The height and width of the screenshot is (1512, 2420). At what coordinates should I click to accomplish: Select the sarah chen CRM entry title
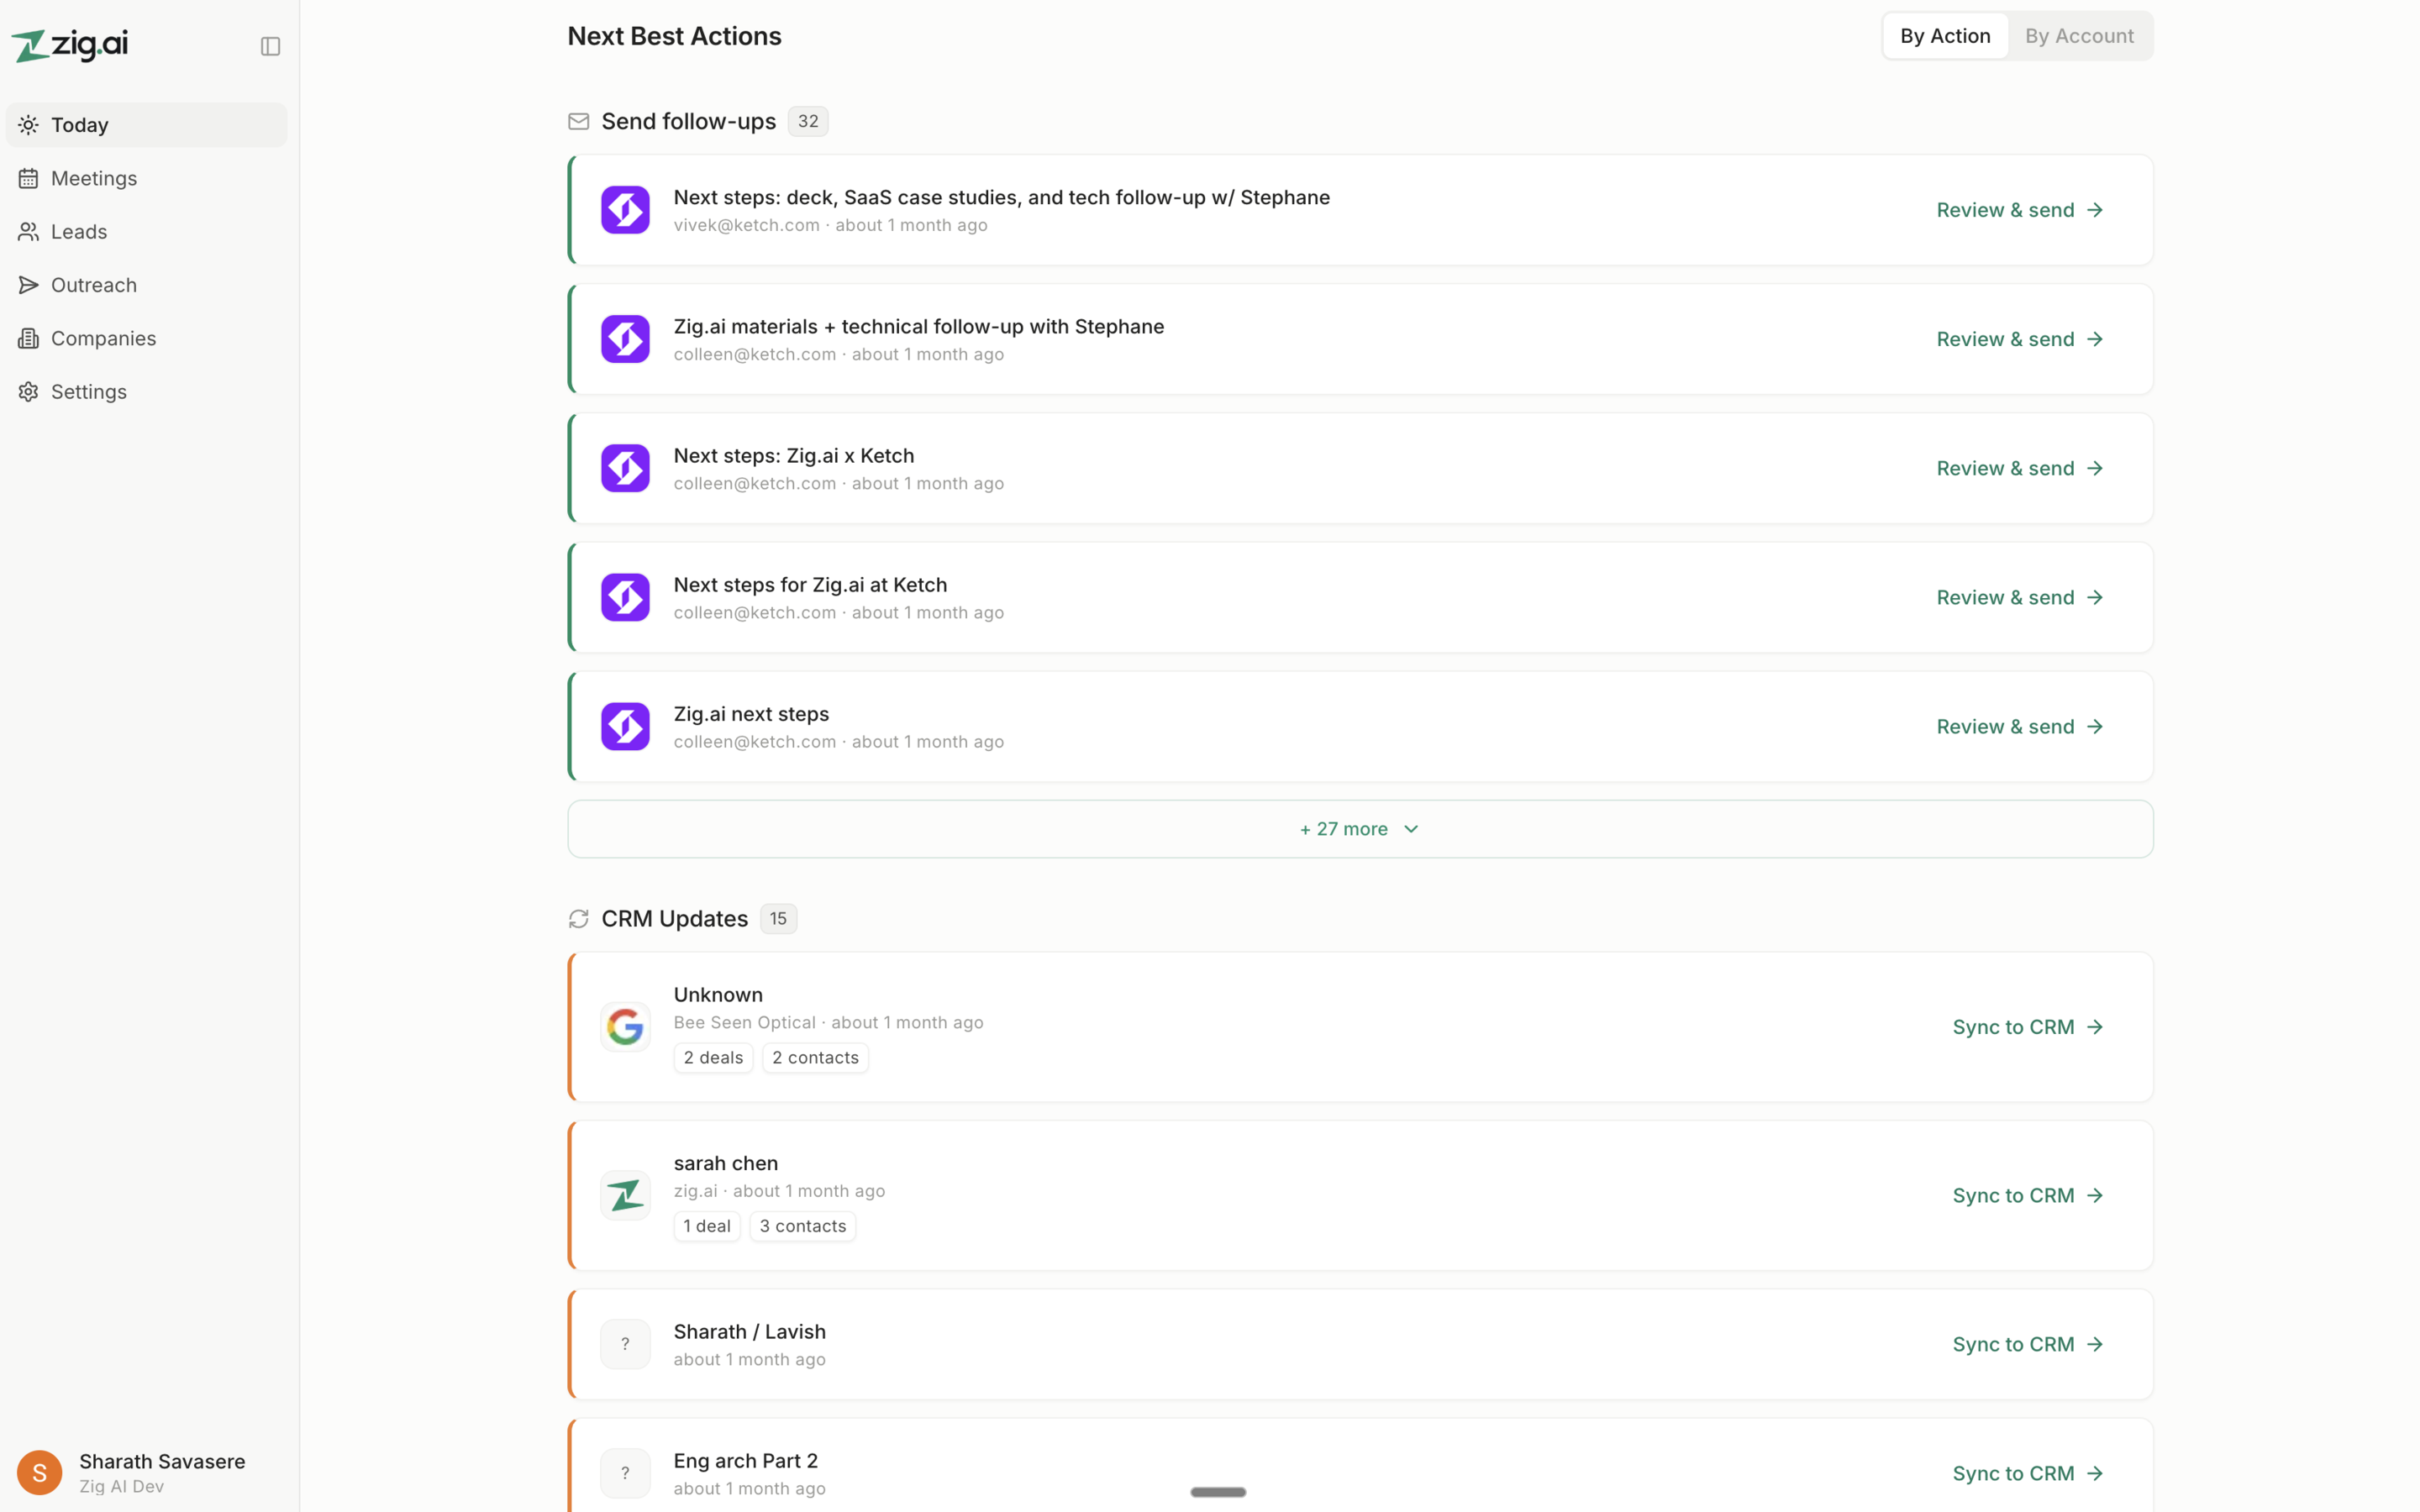tap(725, 1163)
